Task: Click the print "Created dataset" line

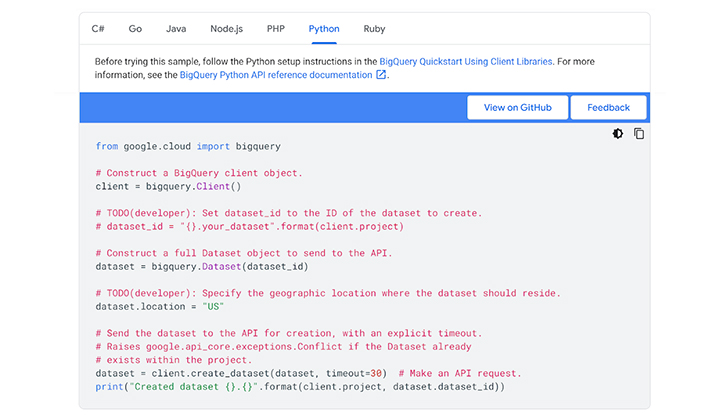Action: click(x=300, y=386)
